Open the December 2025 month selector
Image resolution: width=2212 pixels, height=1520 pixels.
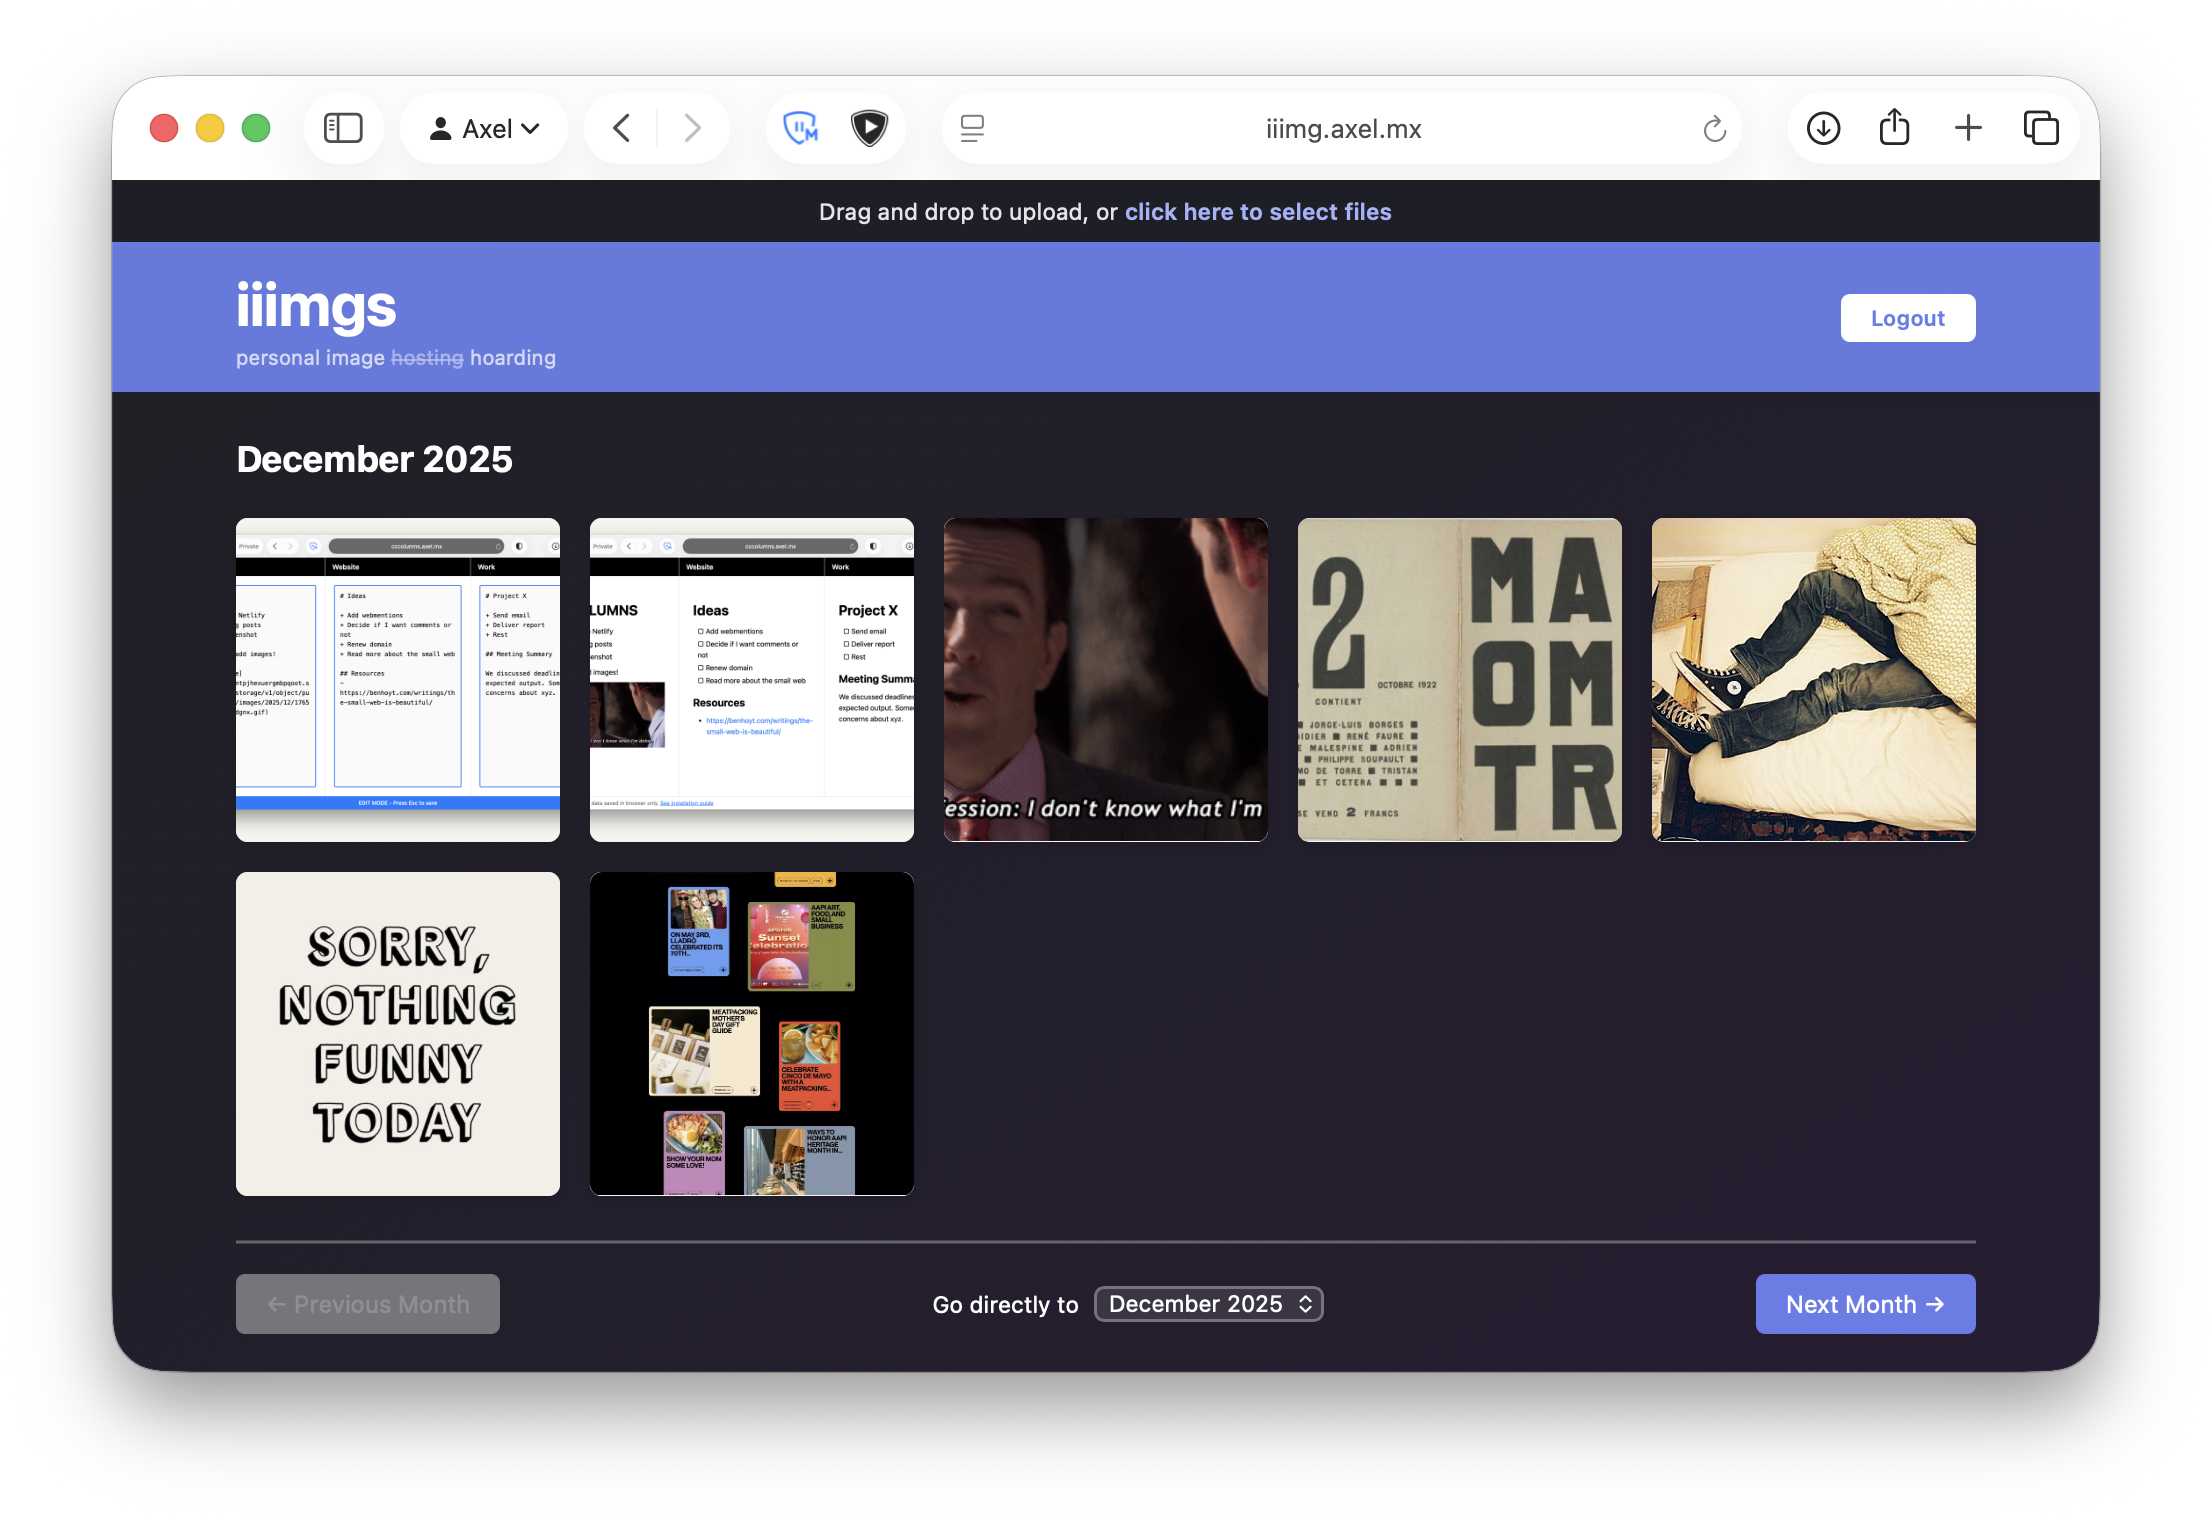pos(1208,1304)
